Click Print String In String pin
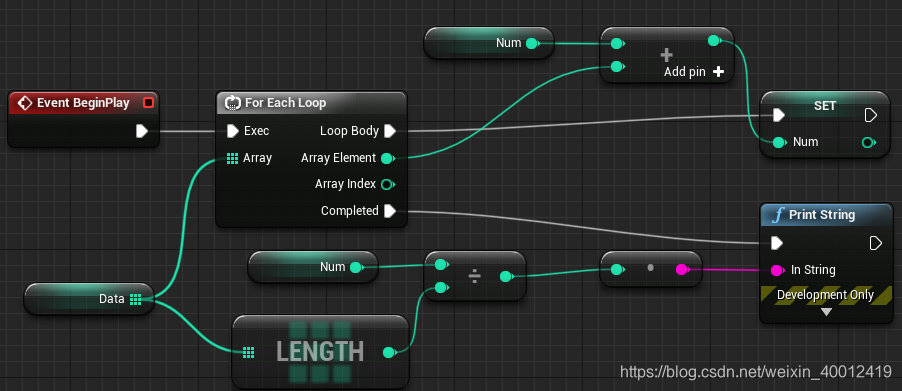Image resolution: width=902 pixels, height=391 pixels. coord(777,270)
